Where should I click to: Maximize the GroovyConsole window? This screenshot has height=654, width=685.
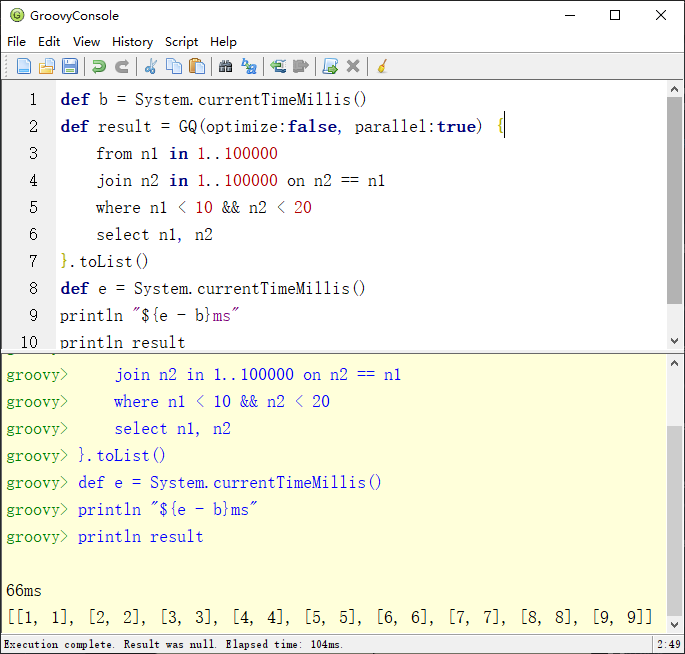coord(615,15)
